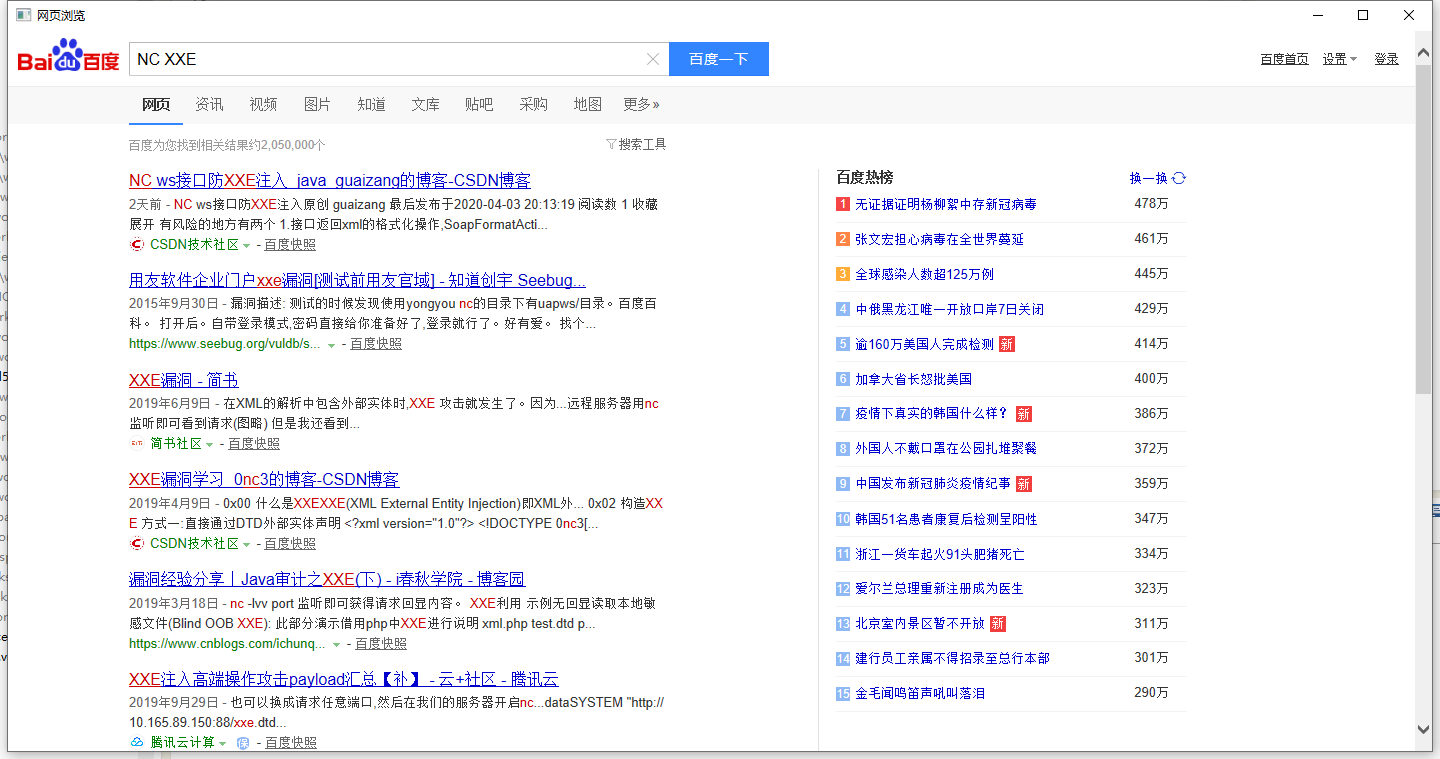This screenshot has width=1440, height=759.
Task: Open hot topic 中俄黑龙江唯一开放口岸7日关闭
Action: click(950, 309)
